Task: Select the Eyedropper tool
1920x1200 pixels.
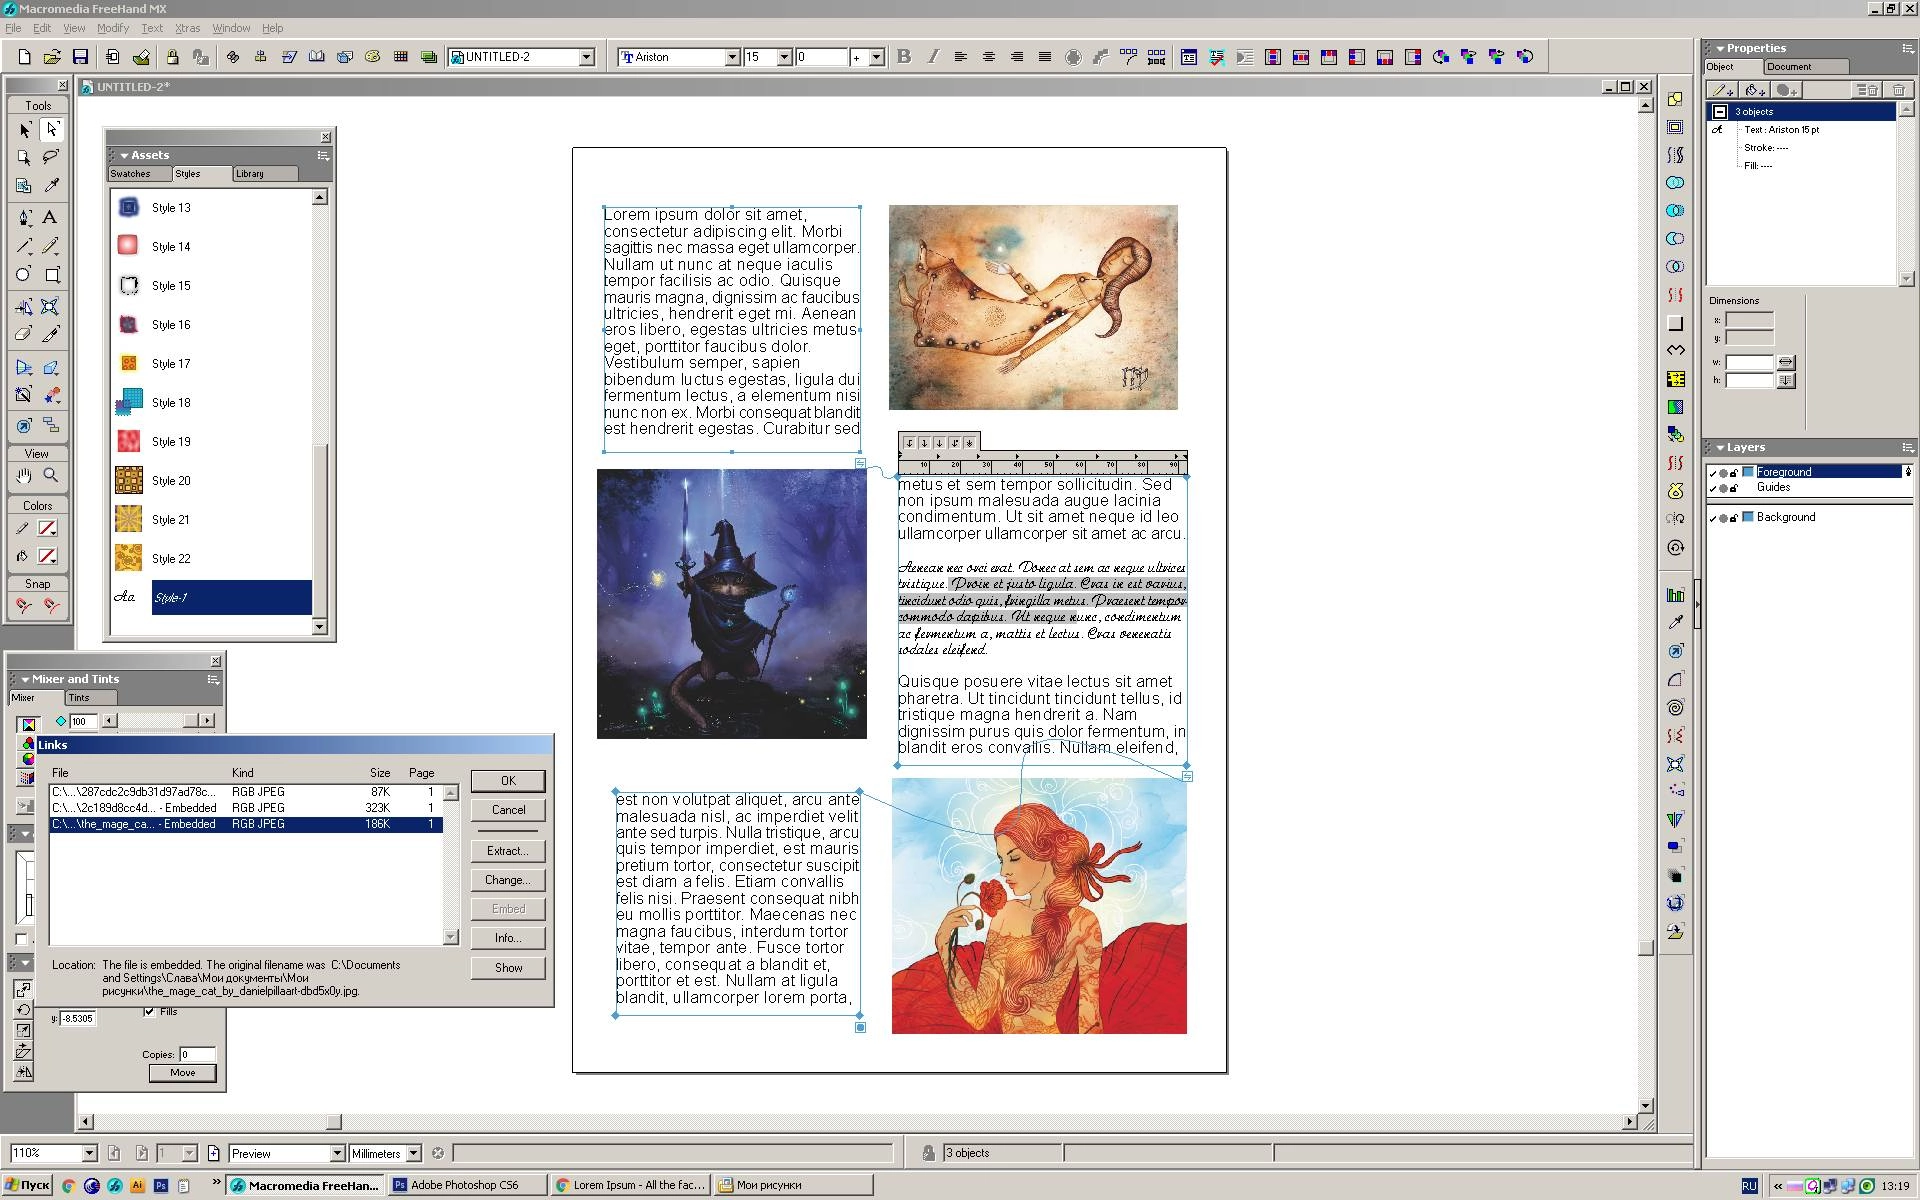Action: (x=52, y=185)
